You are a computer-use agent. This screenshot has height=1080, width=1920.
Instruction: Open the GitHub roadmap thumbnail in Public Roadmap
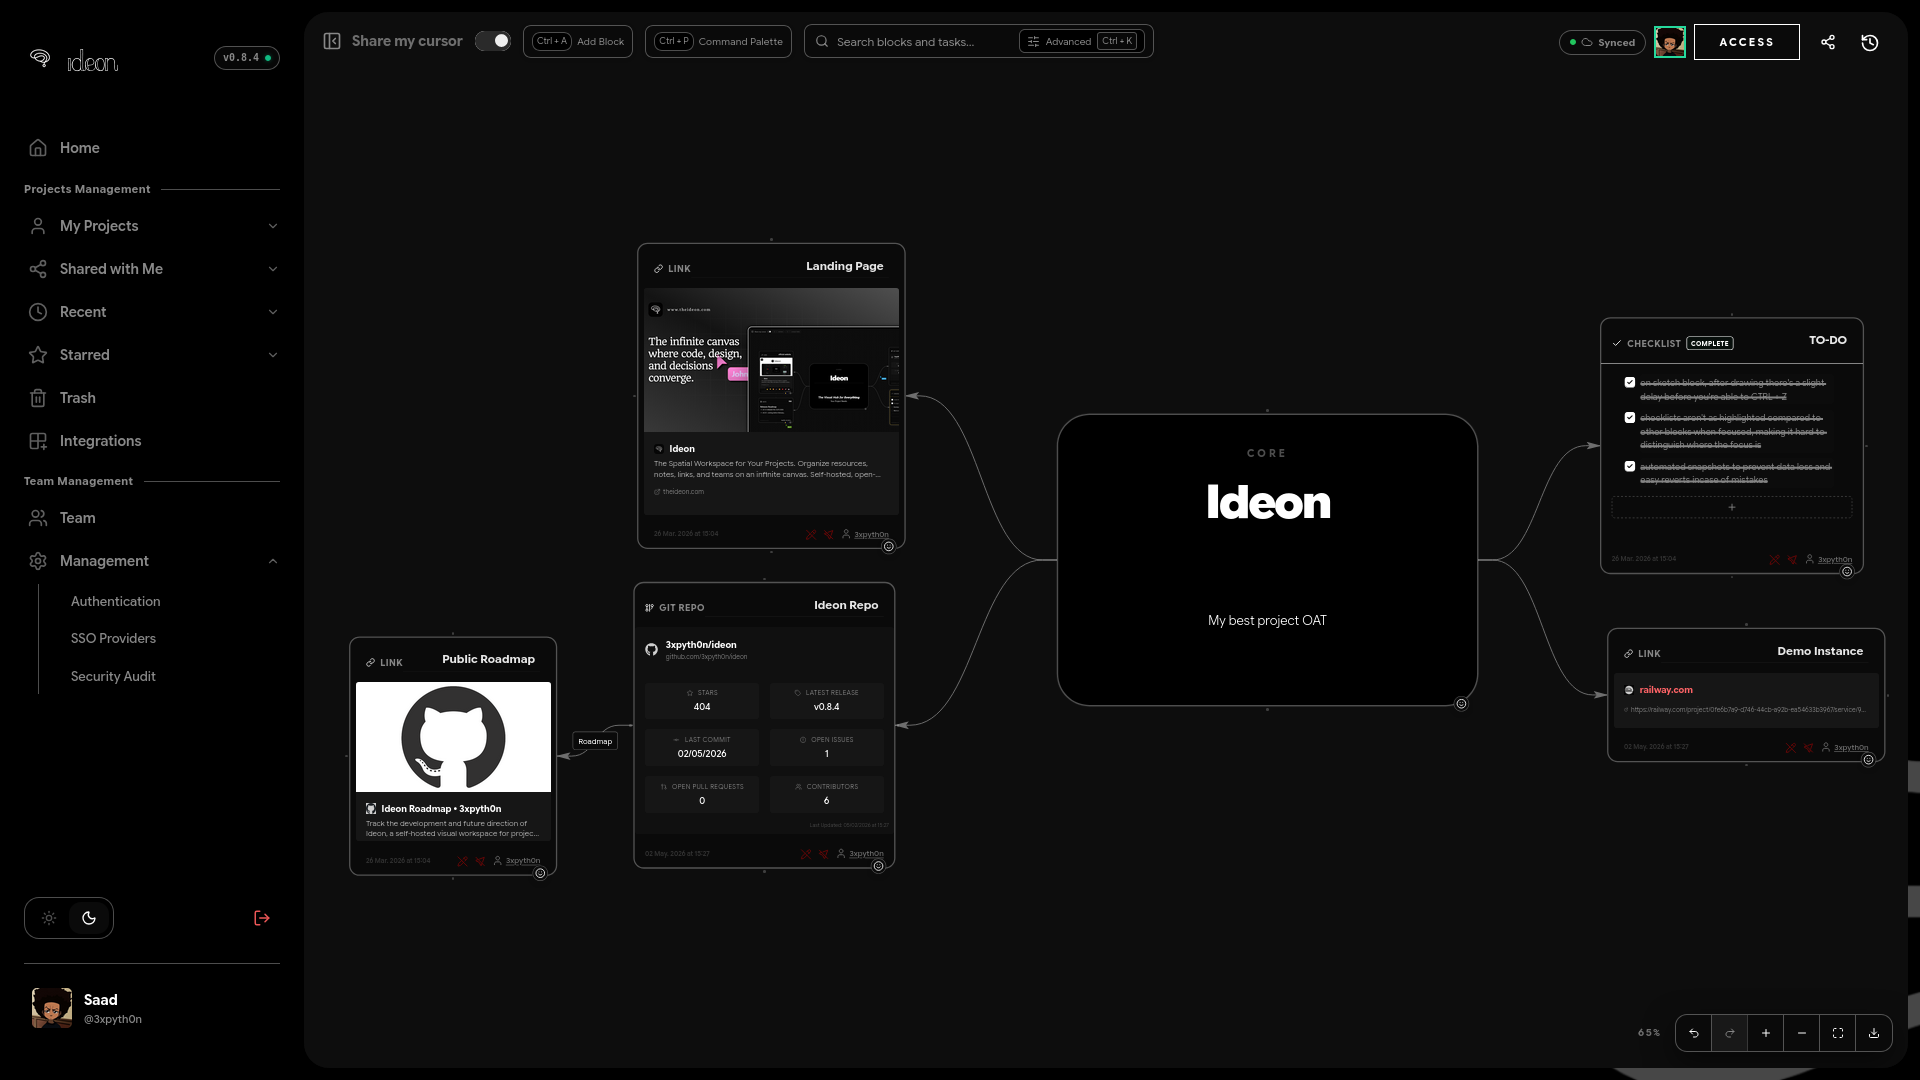point(453,737)
